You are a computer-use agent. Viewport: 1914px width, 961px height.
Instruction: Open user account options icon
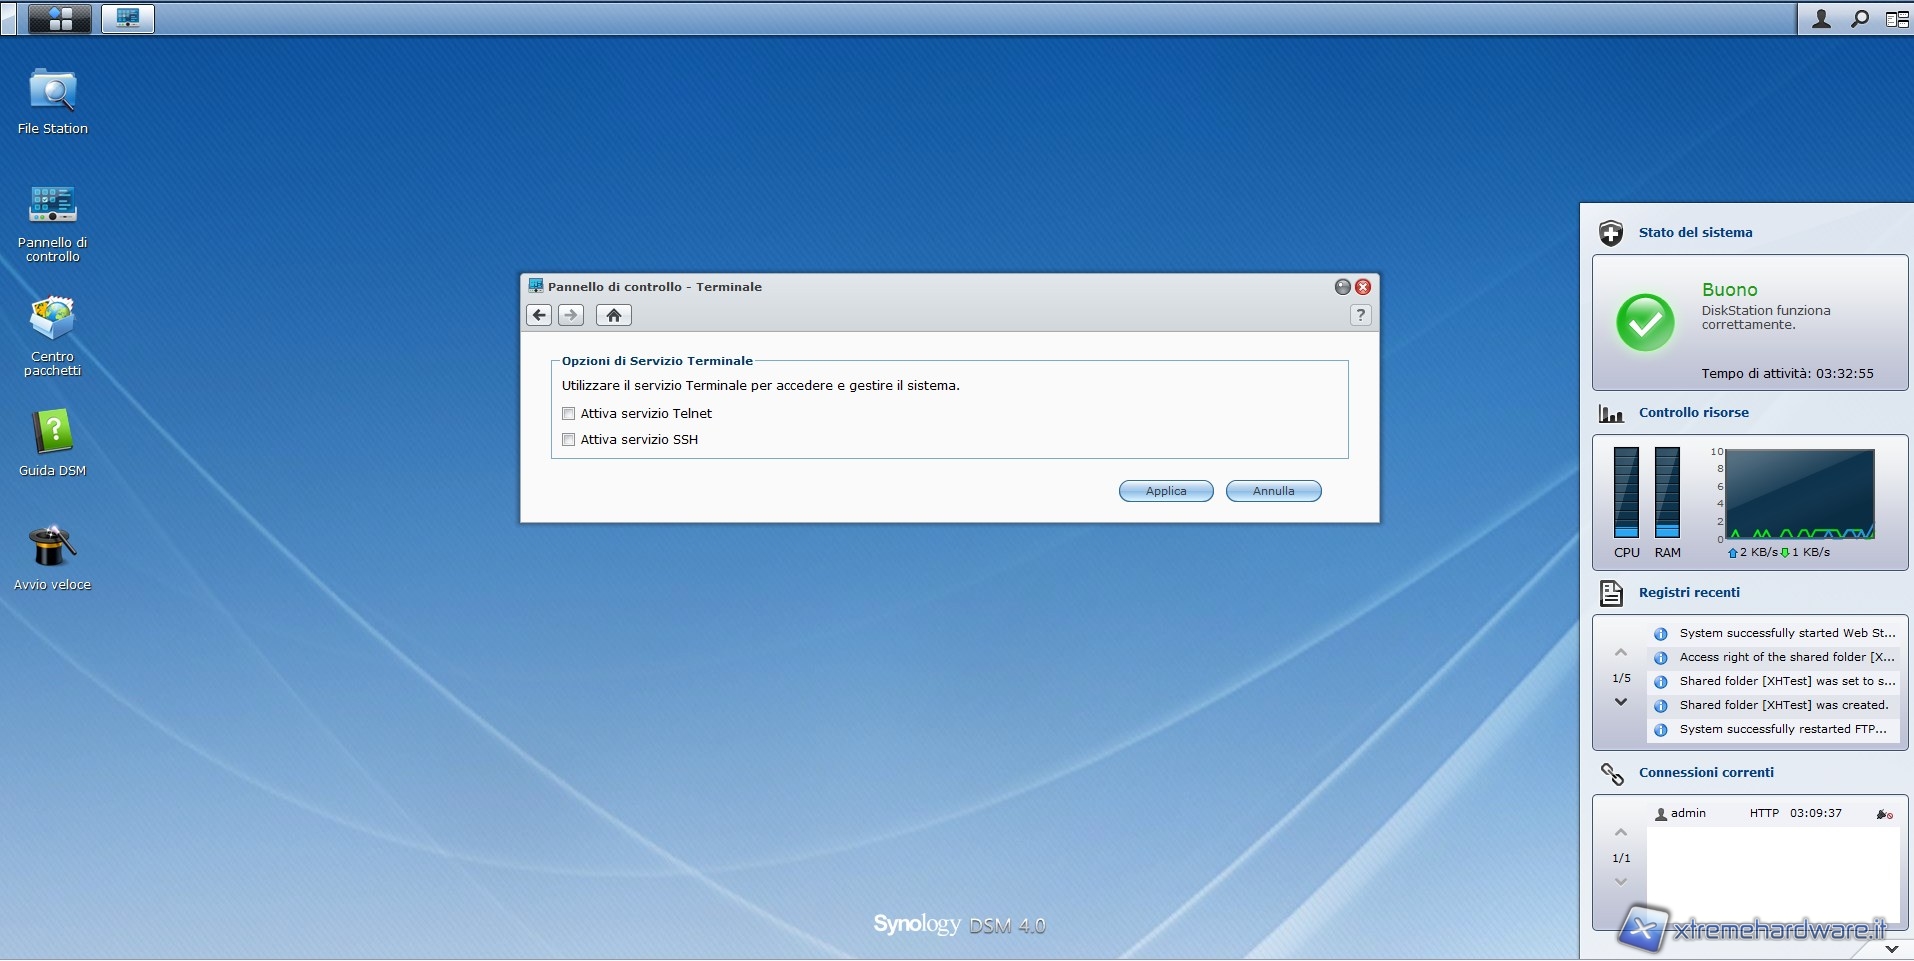(1821, 18)
